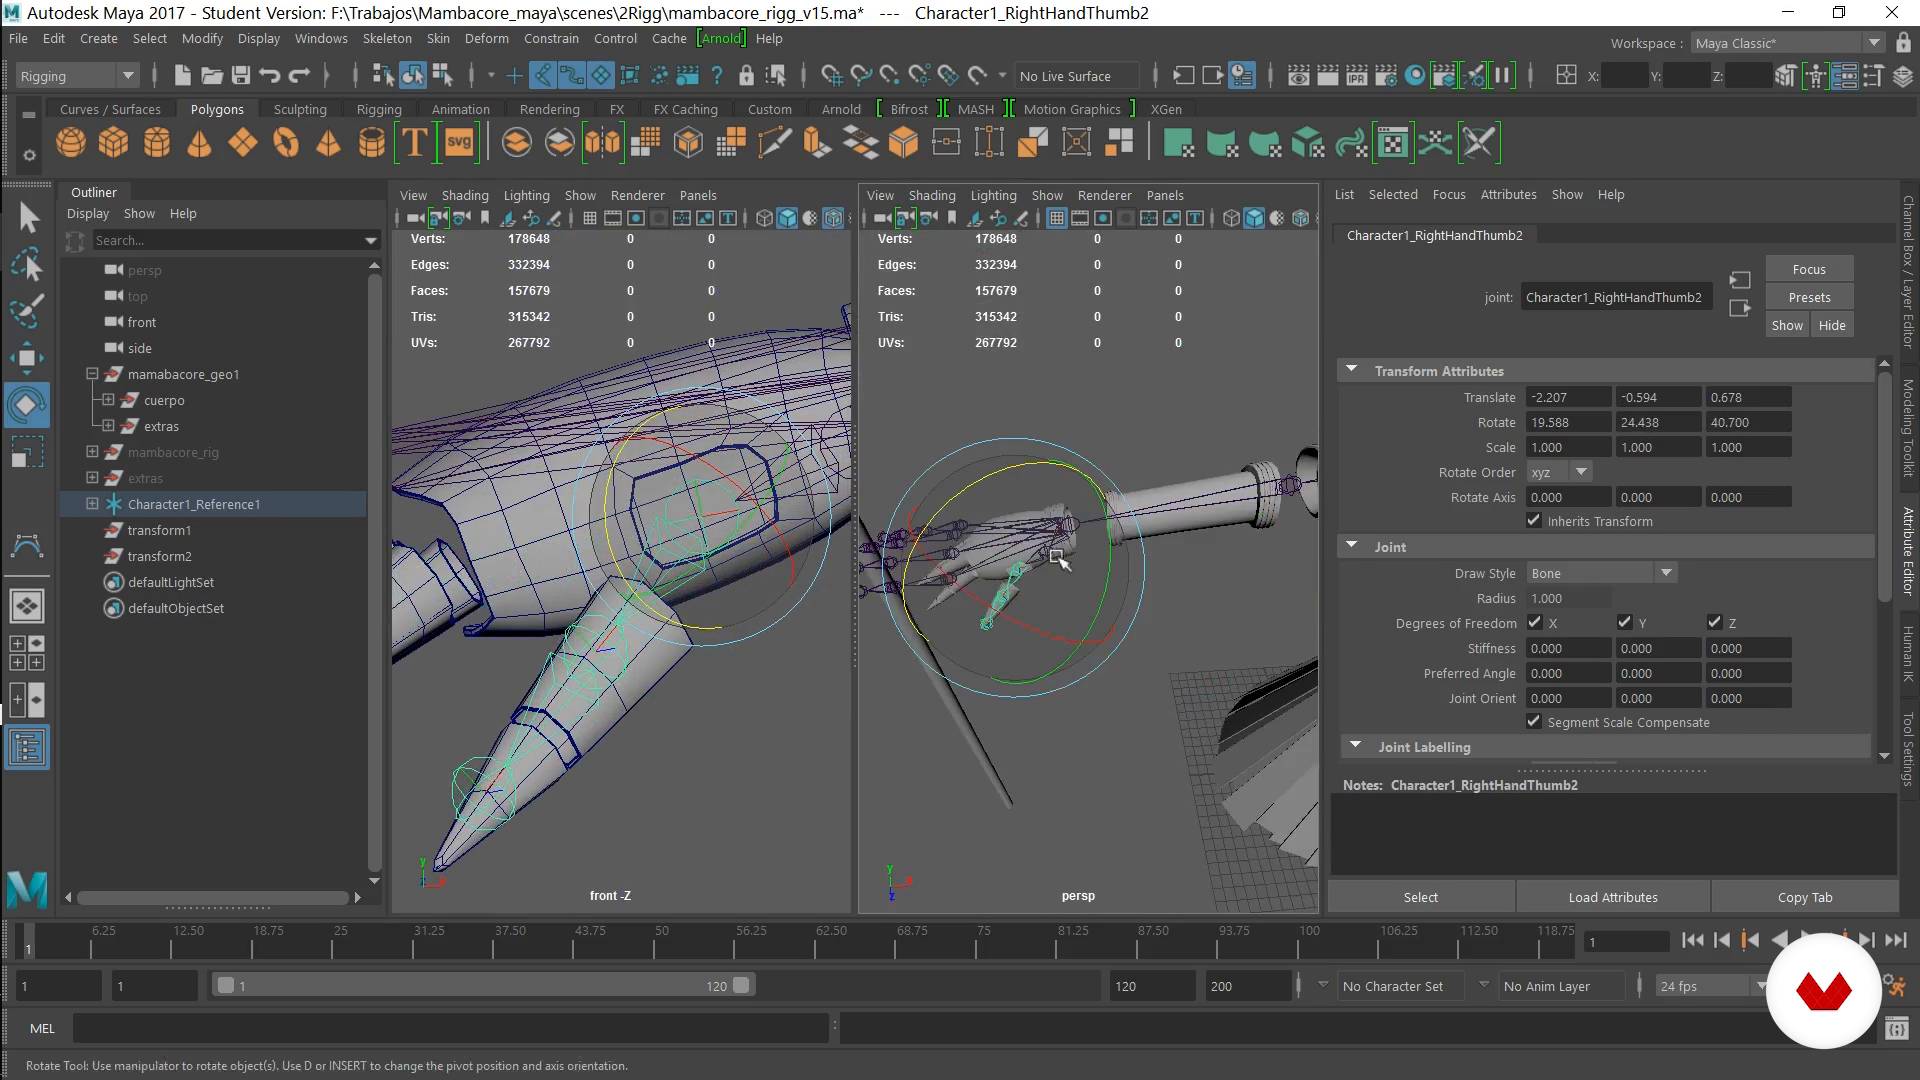This screenshot has height=1080, width=1920.
Task: Click the Open Scene folder icon
Action: (211, 75)
